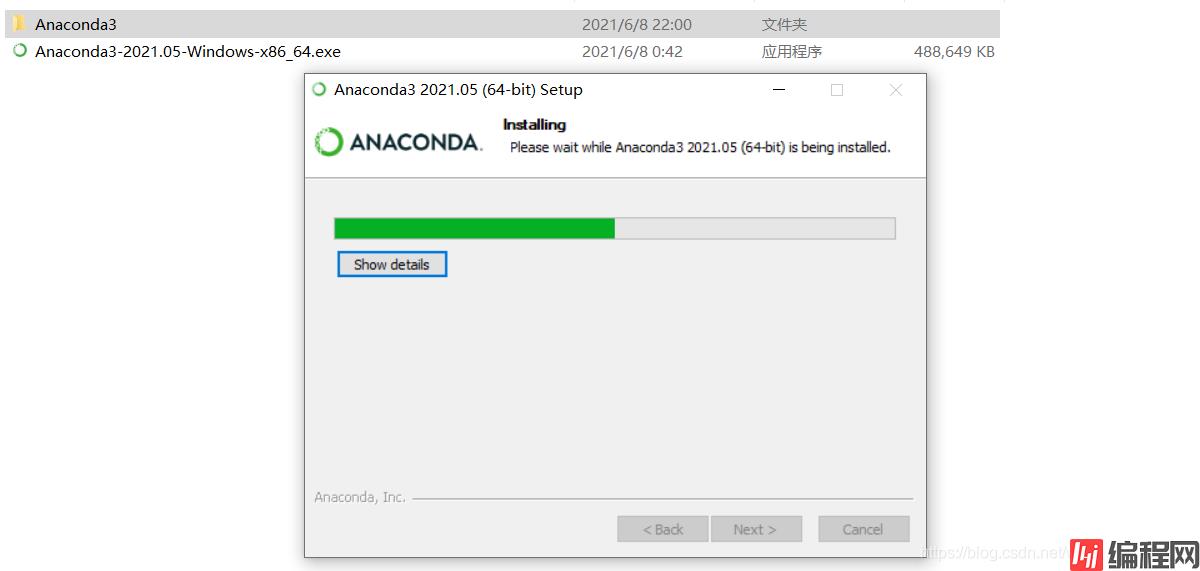
Task: Close the Anaconda3 Setup window
Action: tap(896, 90)
